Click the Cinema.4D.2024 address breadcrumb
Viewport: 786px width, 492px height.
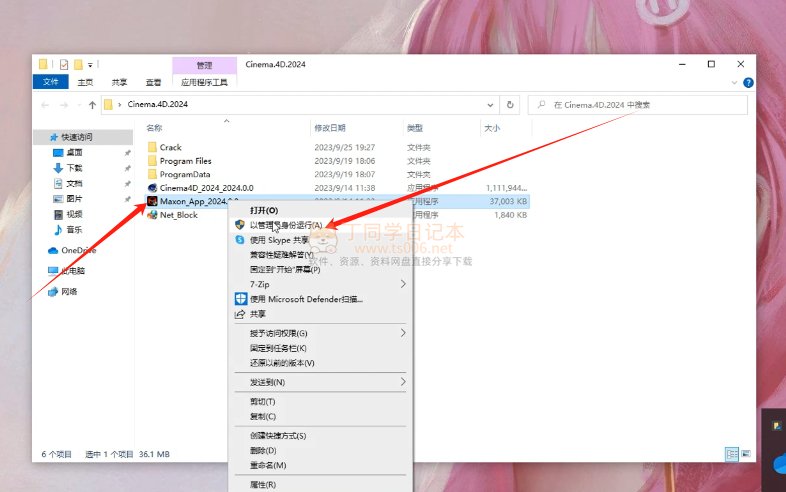(157, 104)
